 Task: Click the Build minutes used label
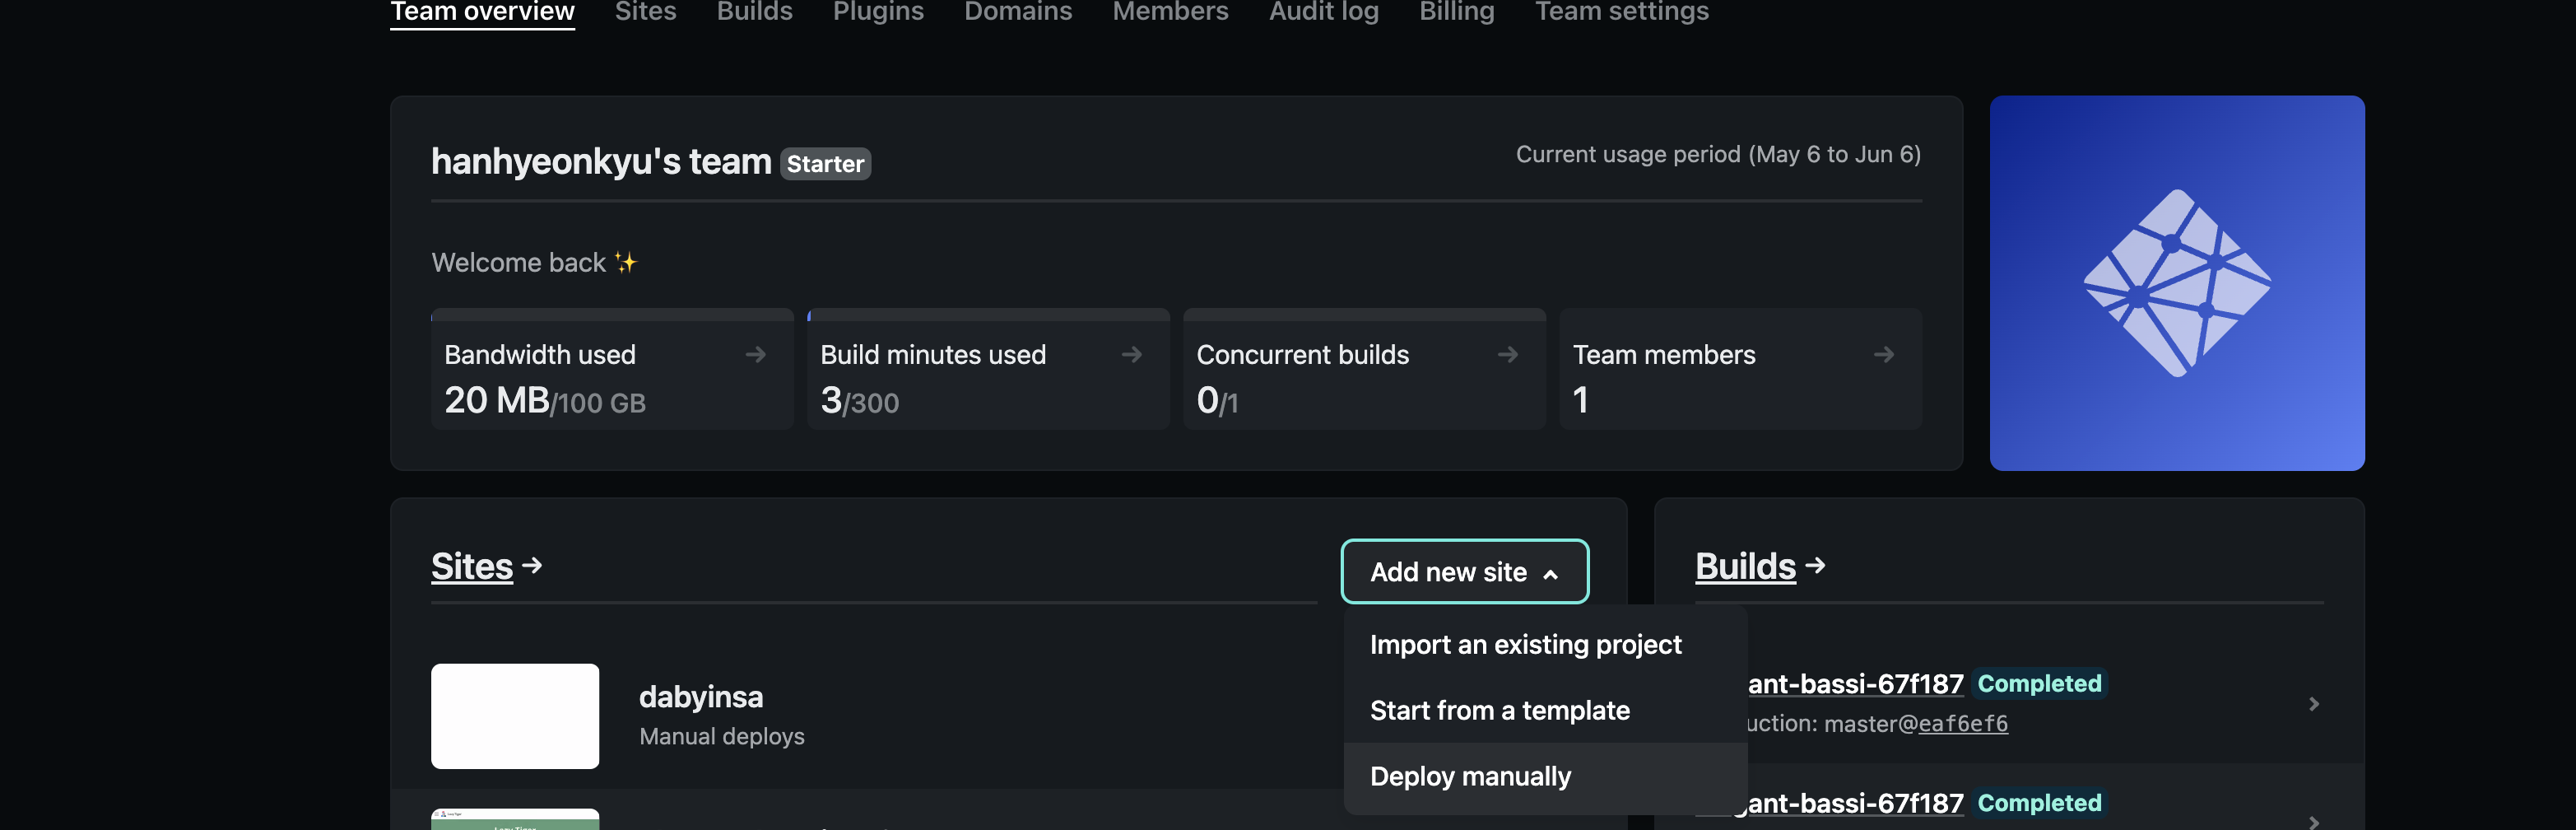933,355
